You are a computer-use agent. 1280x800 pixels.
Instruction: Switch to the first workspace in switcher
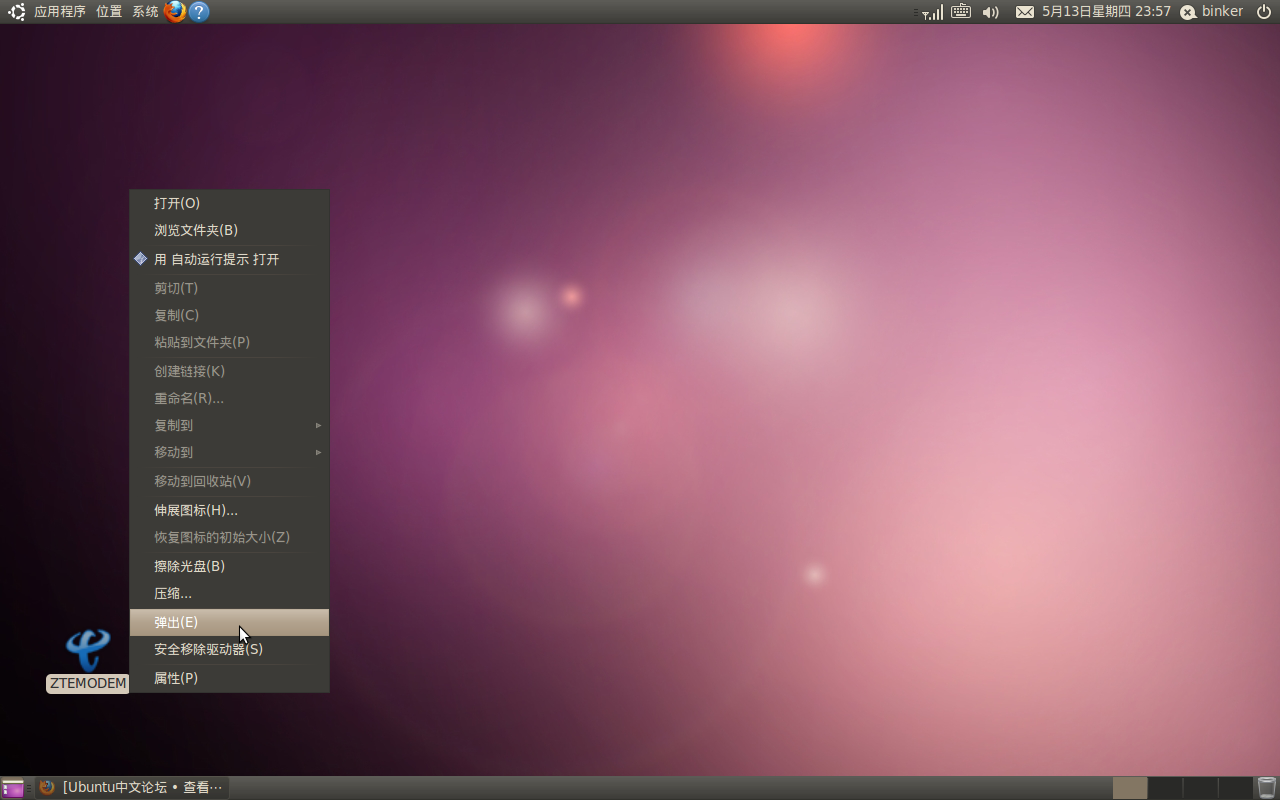1130,788
